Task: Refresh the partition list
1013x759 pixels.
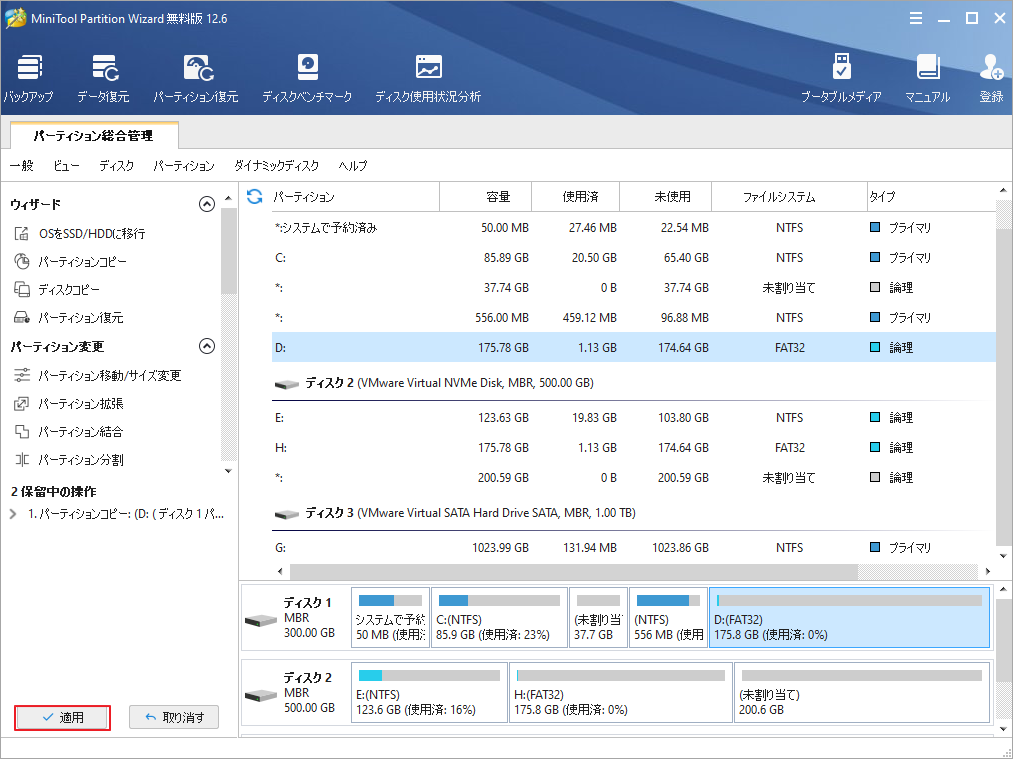Action: tap(255, 196)
